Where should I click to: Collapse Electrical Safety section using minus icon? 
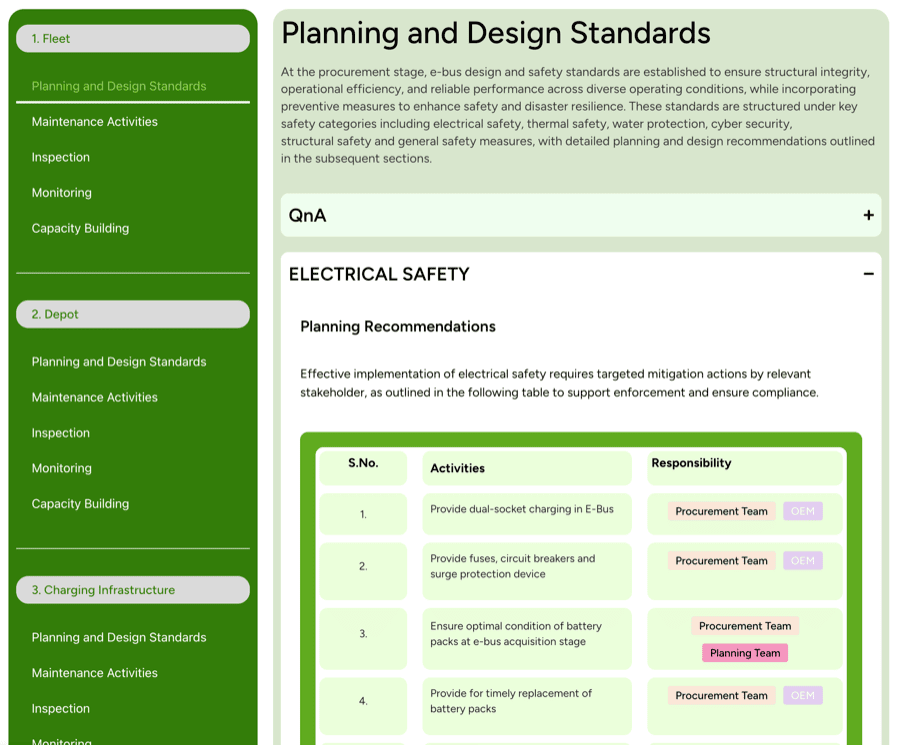coord(868,274)
